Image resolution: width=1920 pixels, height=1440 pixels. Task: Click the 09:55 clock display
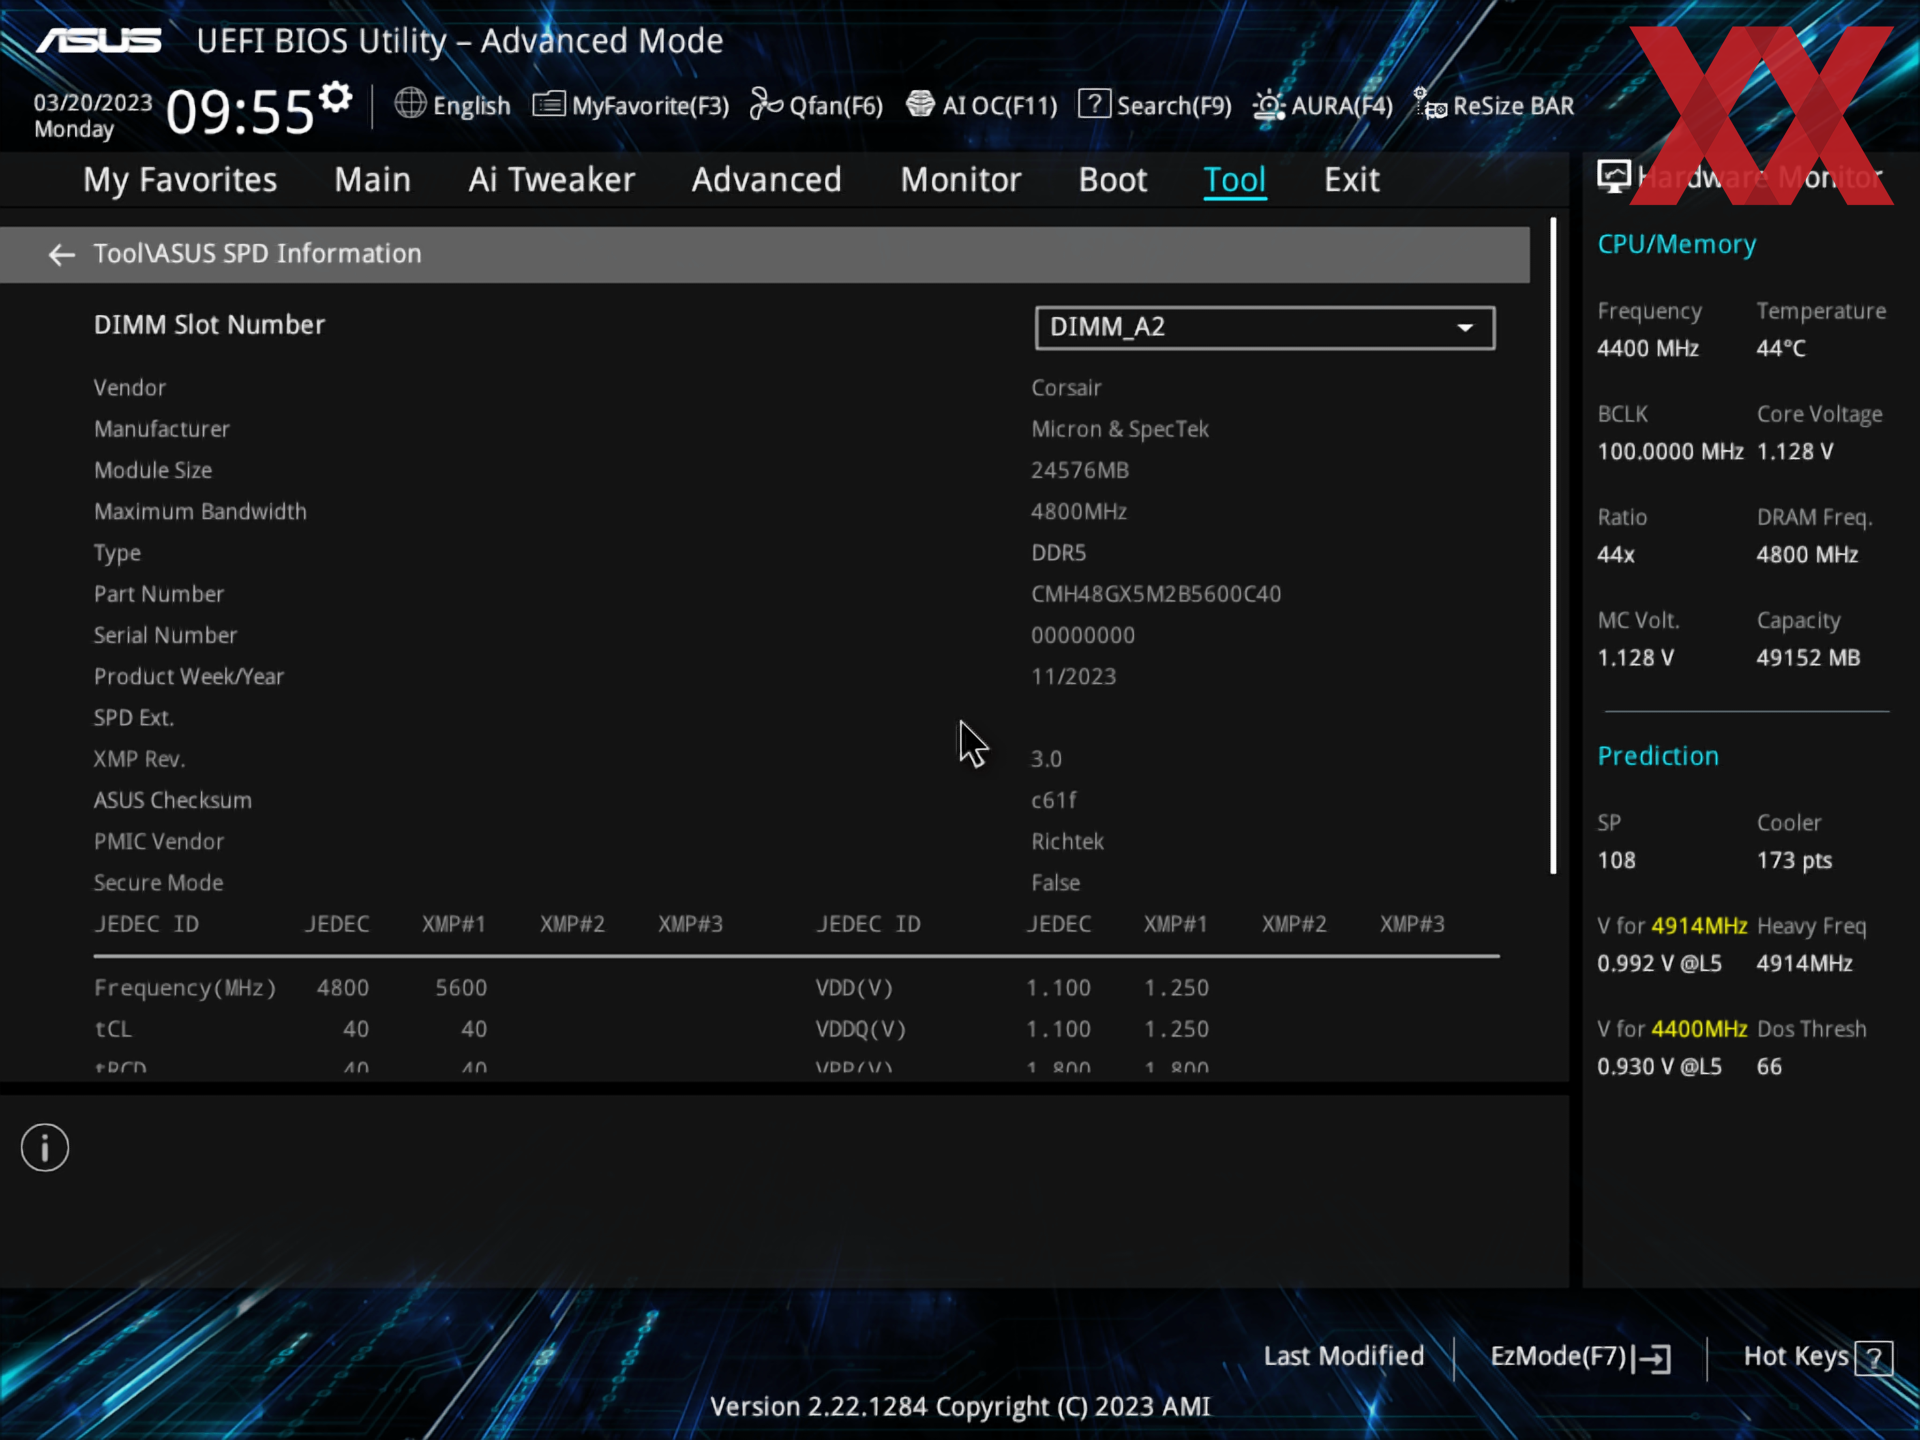240,111
